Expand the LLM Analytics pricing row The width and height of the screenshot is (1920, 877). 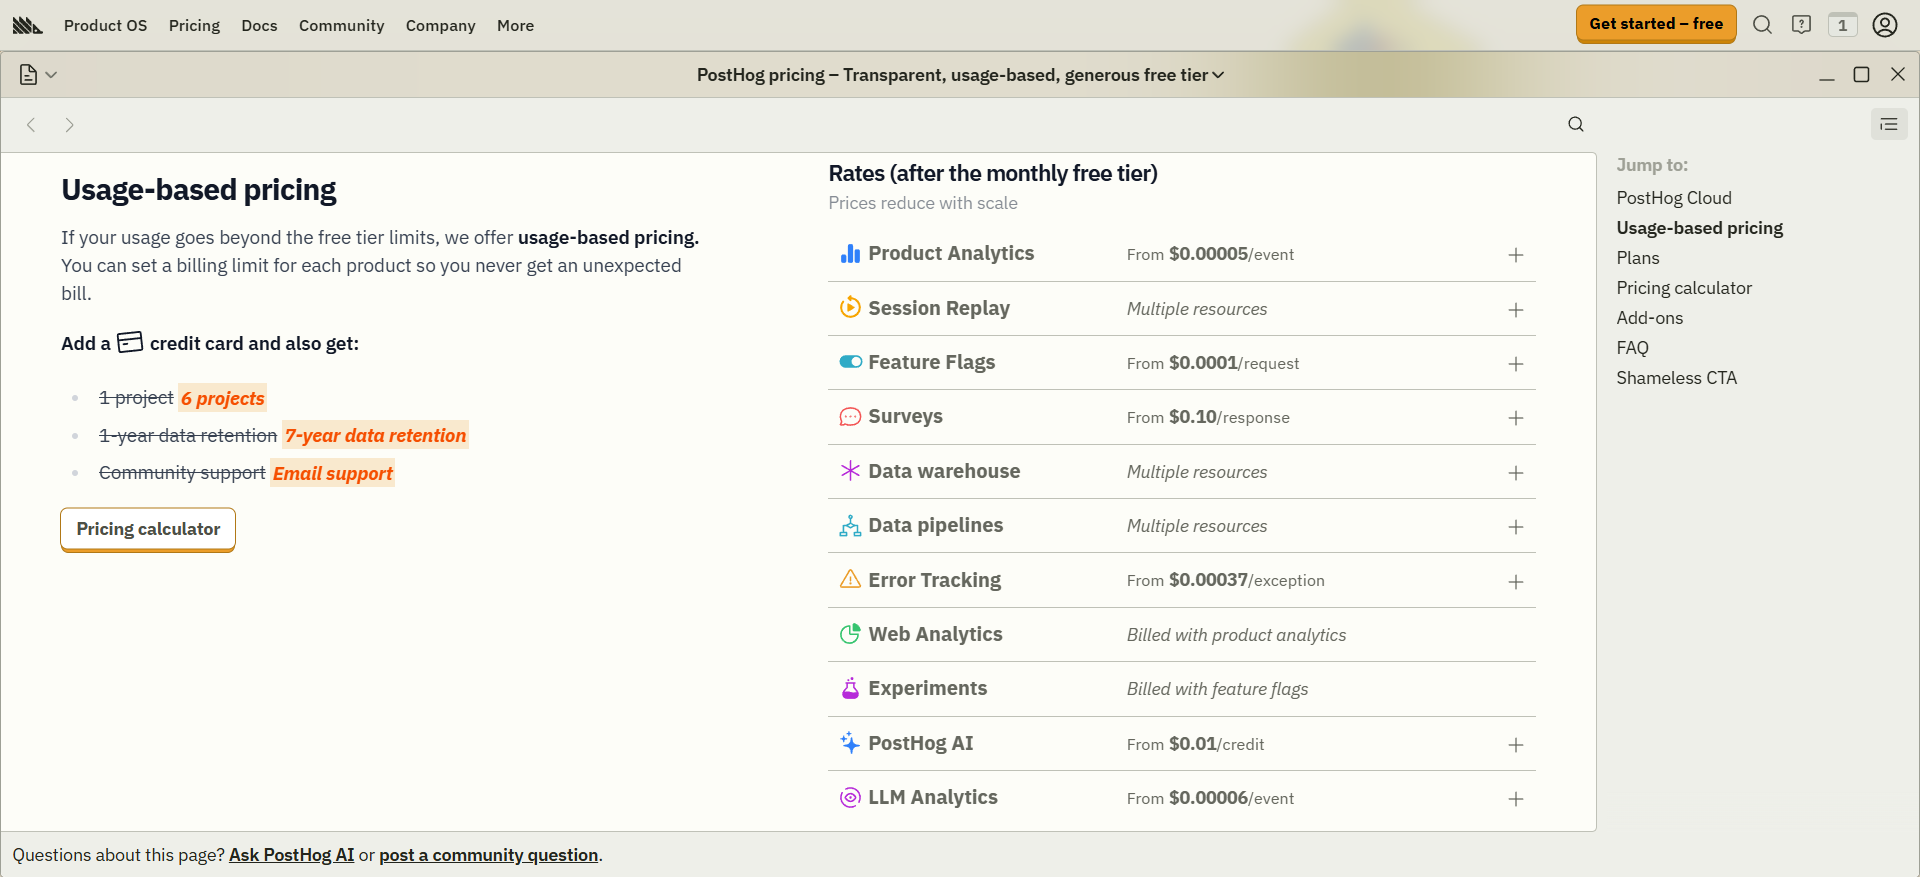coord(1515,799)
